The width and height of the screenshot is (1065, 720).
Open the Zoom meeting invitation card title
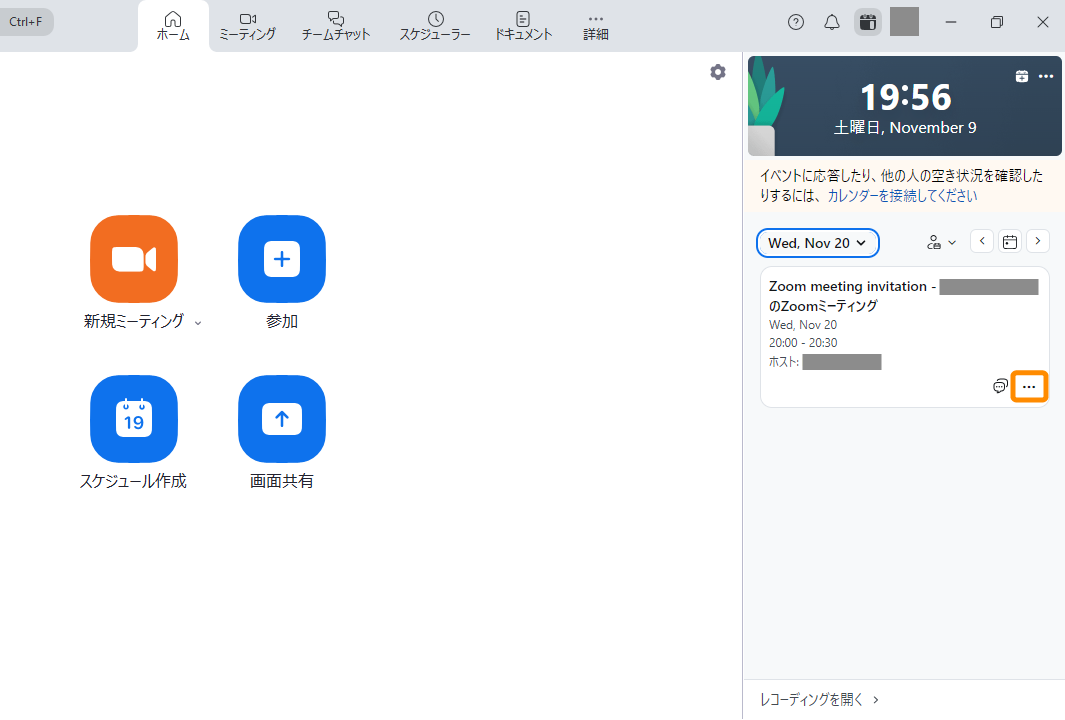pos(903,296)
